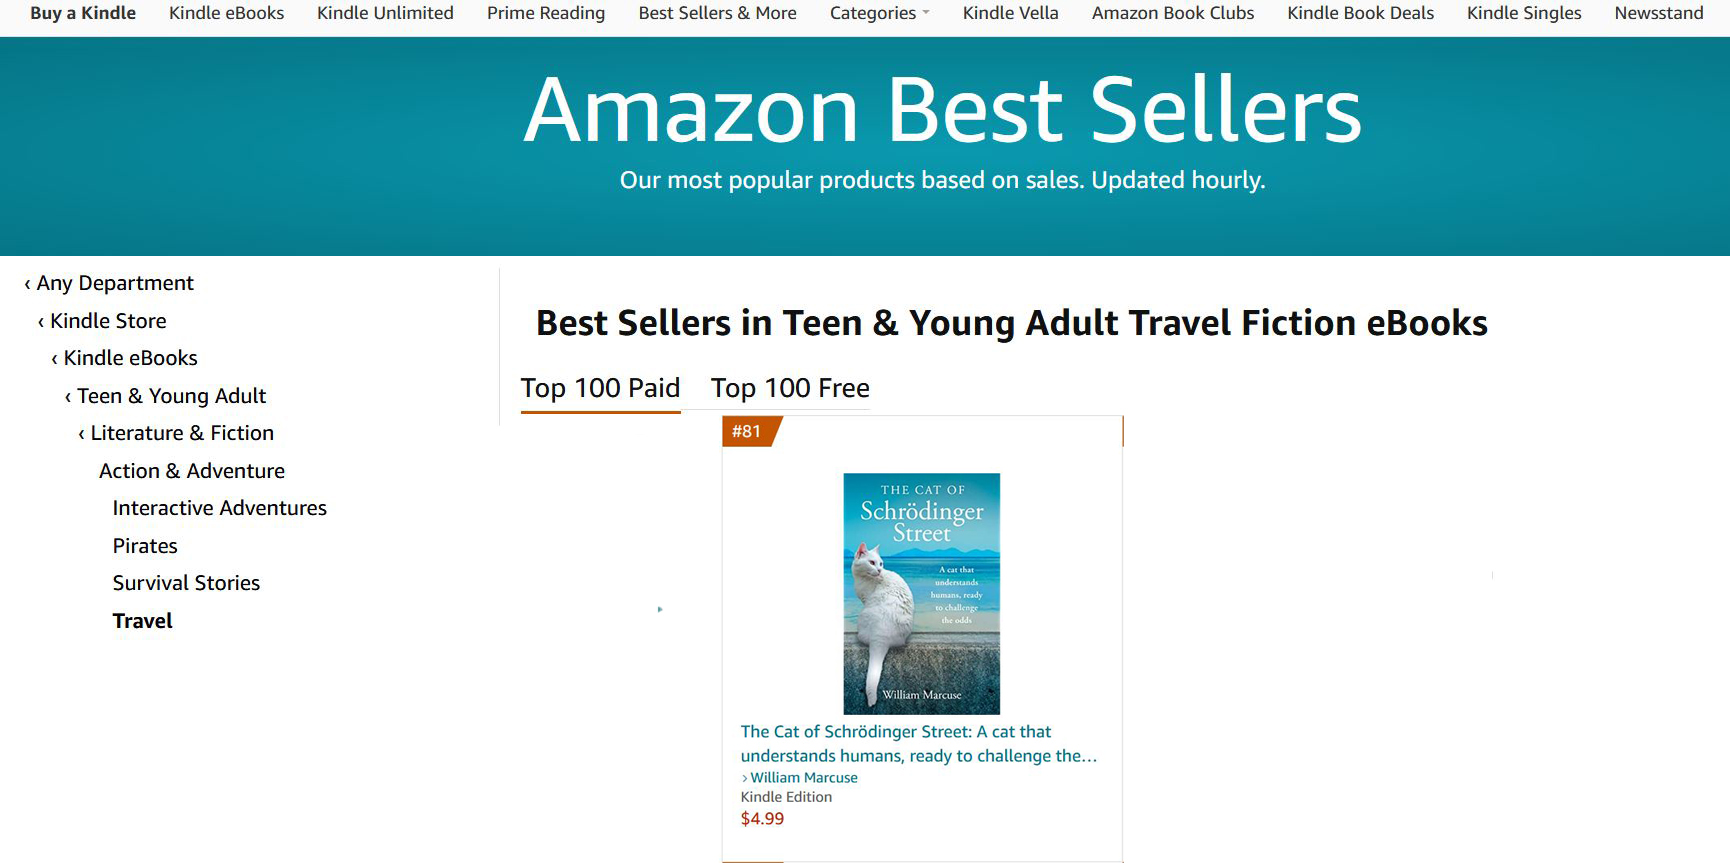Open Kindle Book Deals page
The width and height of the screenshot is (1730, 863).
1360,13
